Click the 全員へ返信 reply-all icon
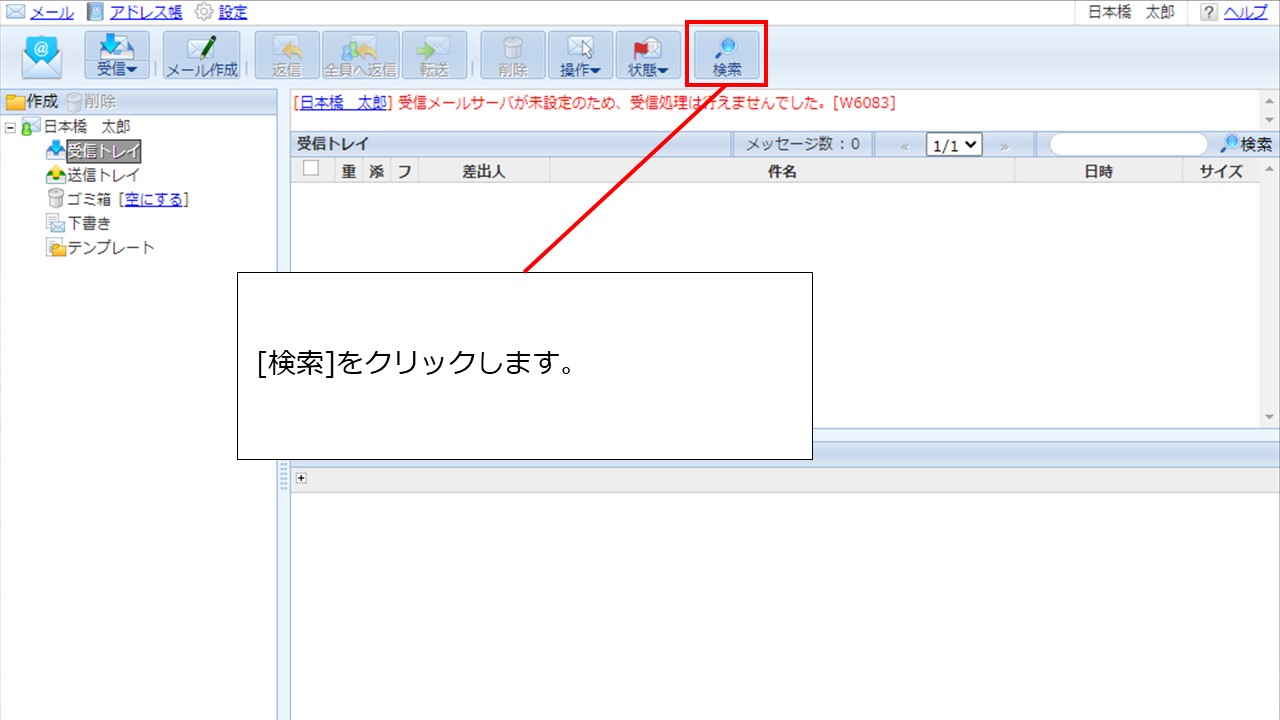 [360, 55]
